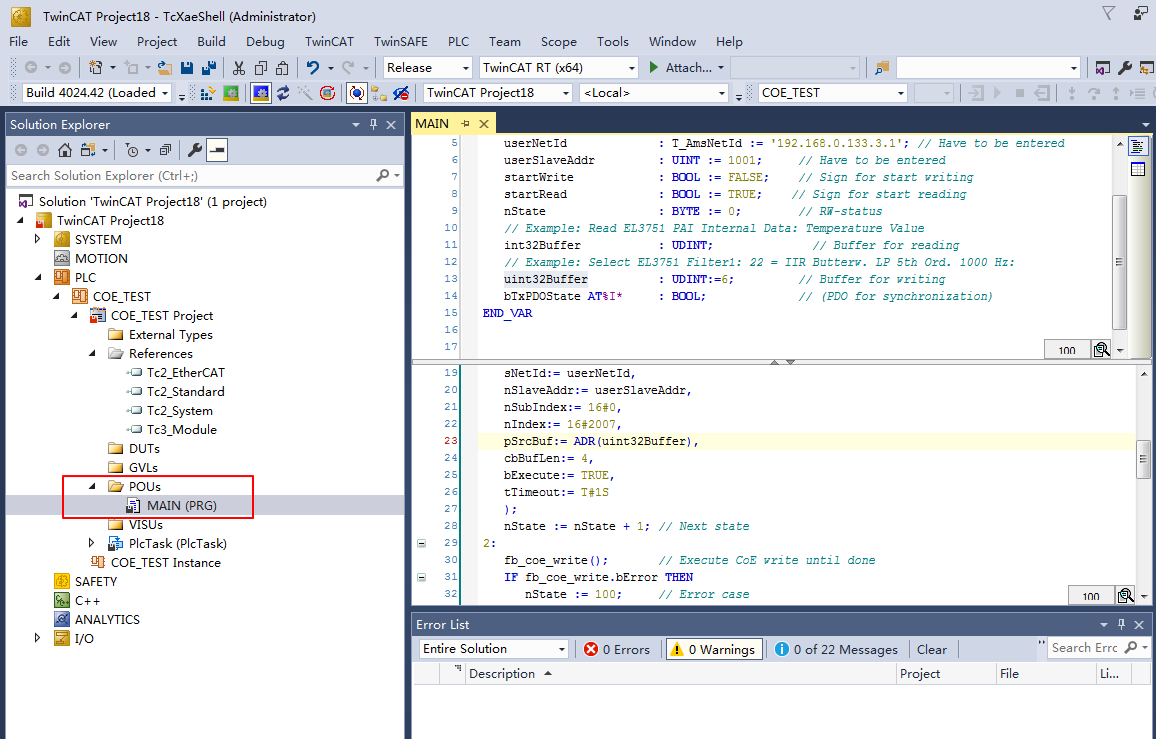Click the Copy icon in the toolbar
Screen dimensions: 1156x739
pyautogui.click(x=261, y=68)
